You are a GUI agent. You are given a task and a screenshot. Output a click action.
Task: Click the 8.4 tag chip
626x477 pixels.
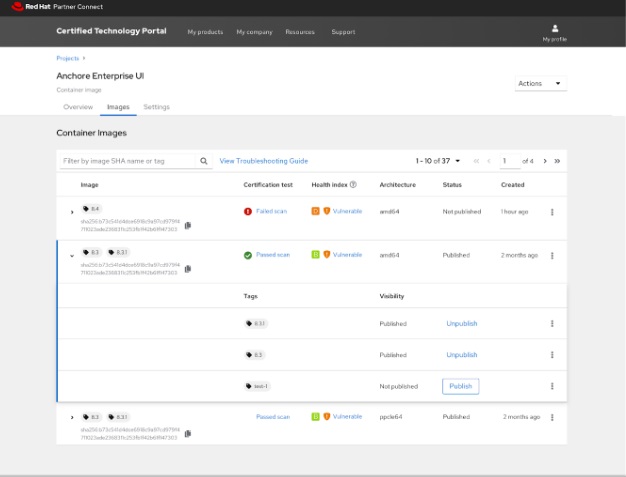tap(91, 209)
